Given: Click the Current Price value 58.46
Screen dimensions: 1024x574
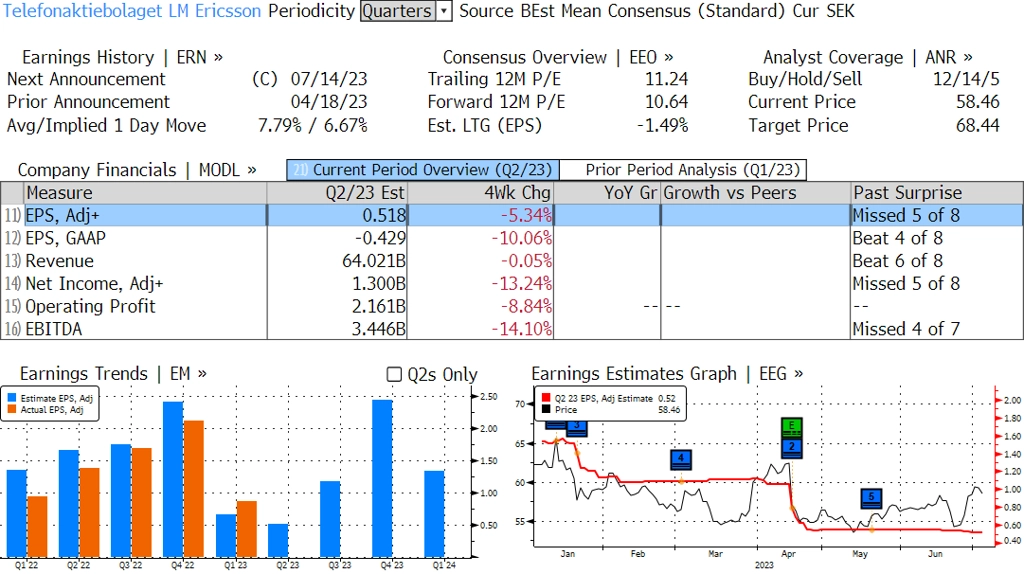Looking at the screenshot, I should [x=978, y=102].
